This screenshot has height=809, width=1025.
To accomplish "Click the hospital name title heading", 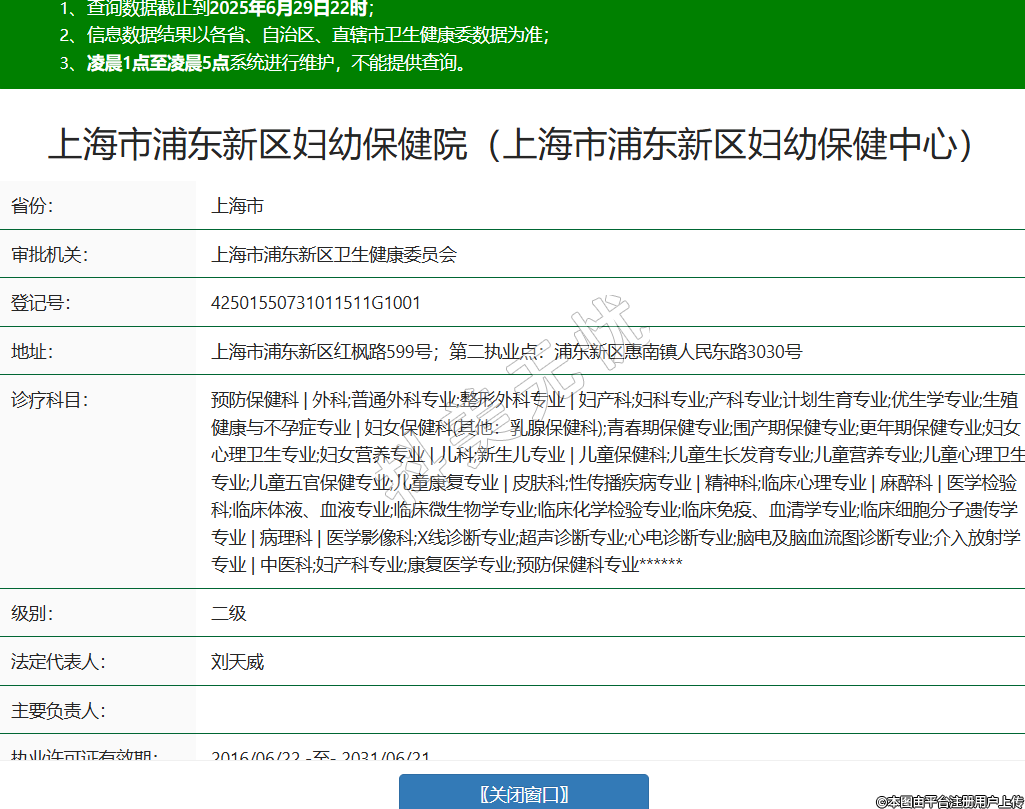I will [x=512, y=144].
